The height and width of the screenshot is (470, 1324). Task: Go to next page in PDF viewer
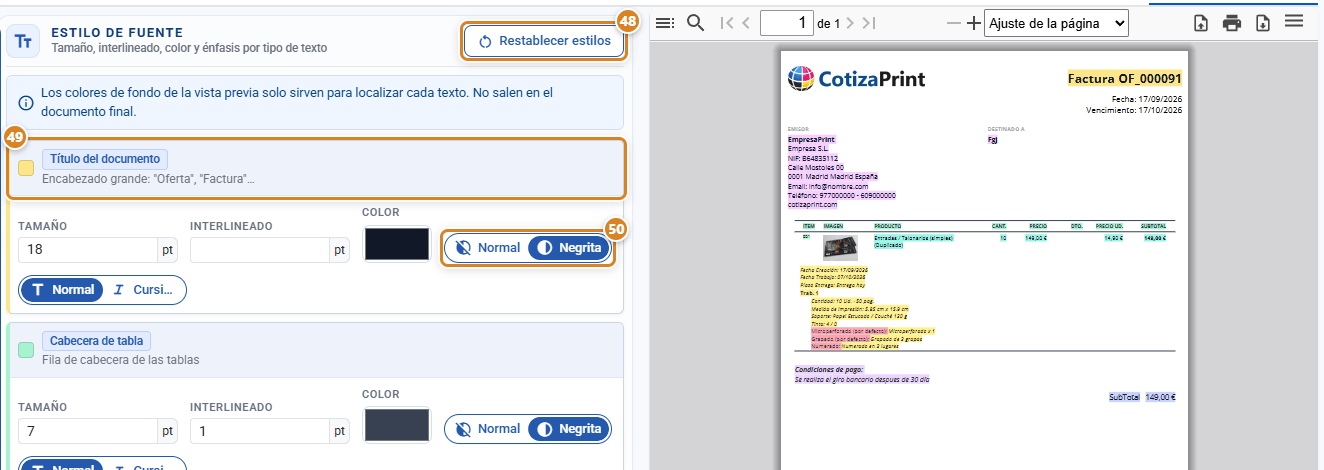pos(850,22)
